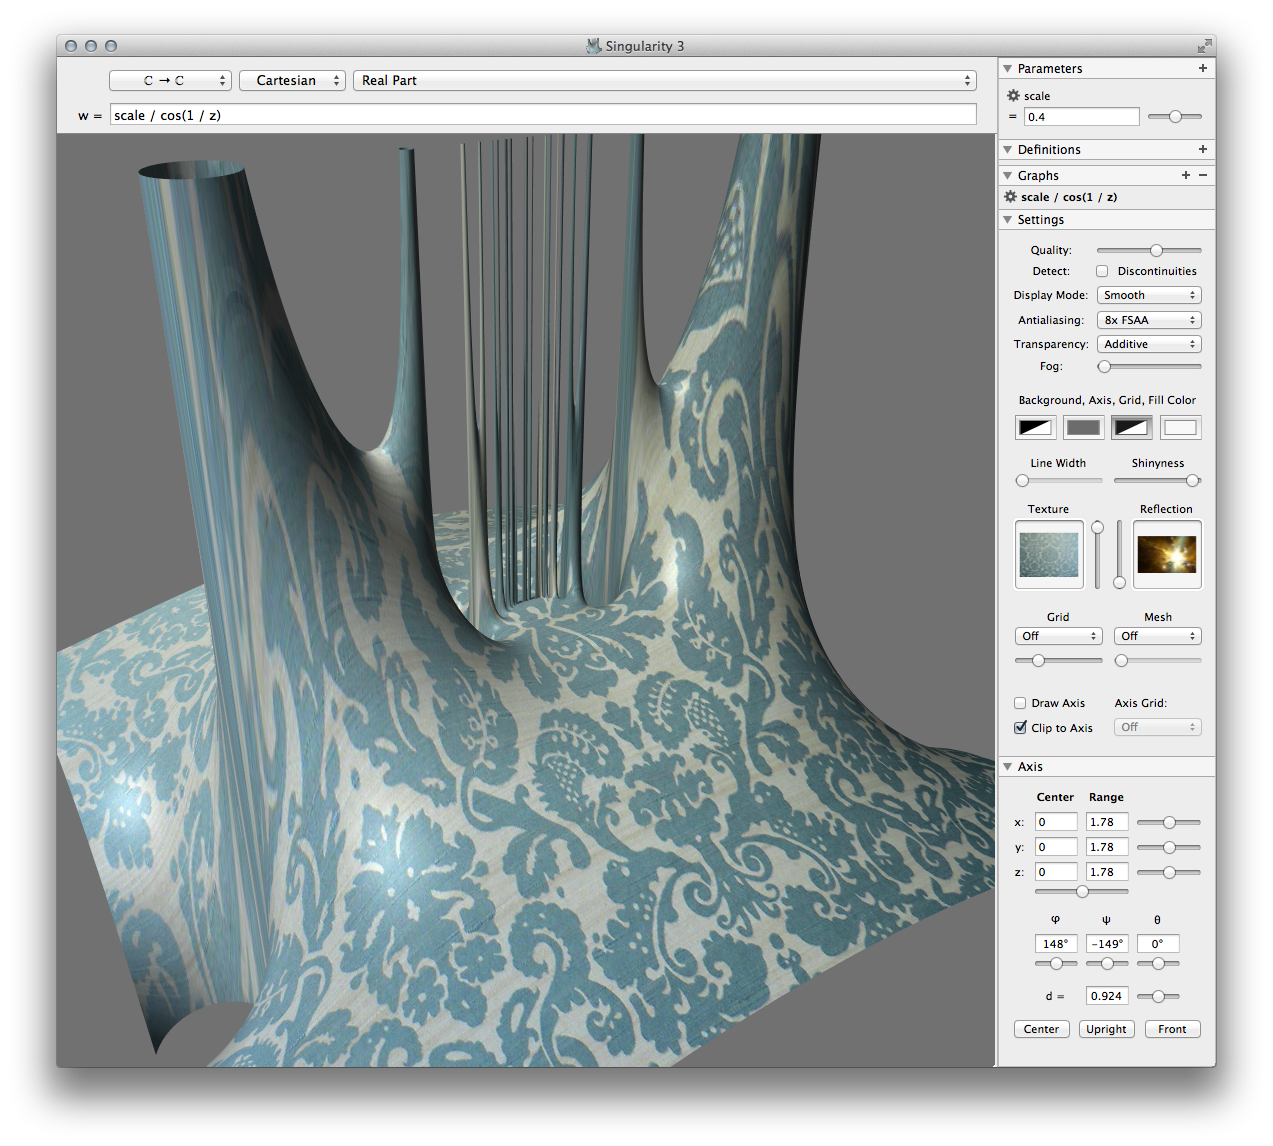Uncheck the Clip to Axis checkbox
Screen dimensions: 1273x1146
click(x=1020, y=728)
